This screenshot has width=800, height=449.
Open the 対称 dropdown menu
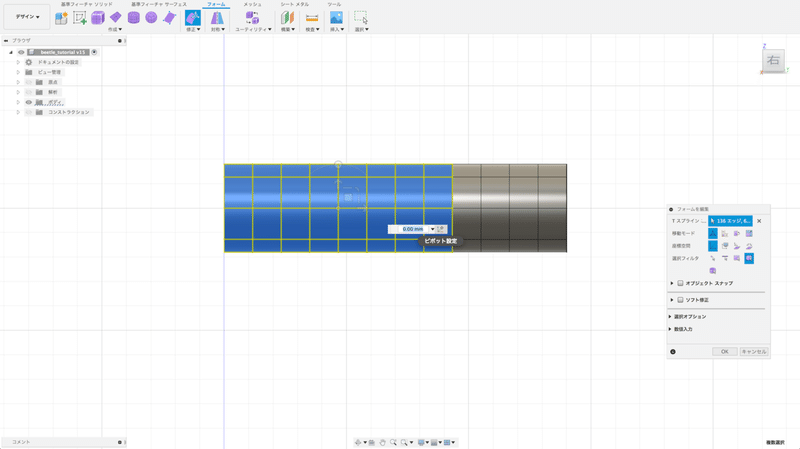coord(218,30)
